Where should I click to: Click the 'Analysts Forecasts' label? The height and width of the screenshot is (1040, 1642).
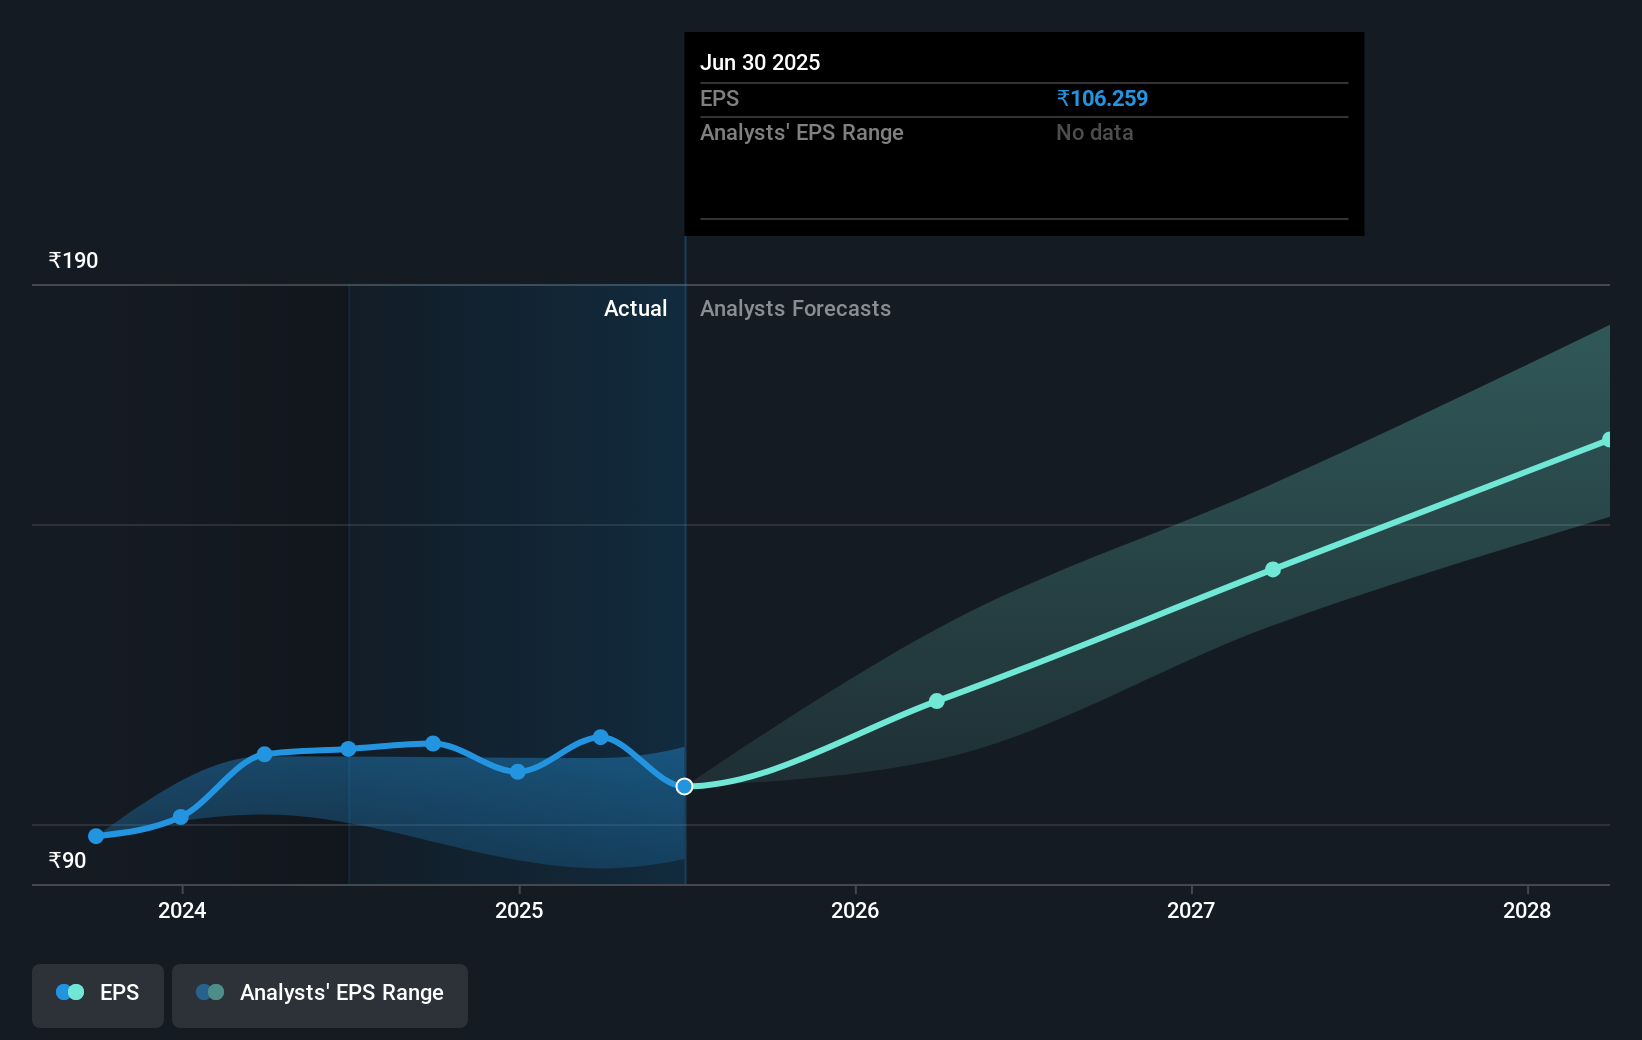click(x=795, y=309)
